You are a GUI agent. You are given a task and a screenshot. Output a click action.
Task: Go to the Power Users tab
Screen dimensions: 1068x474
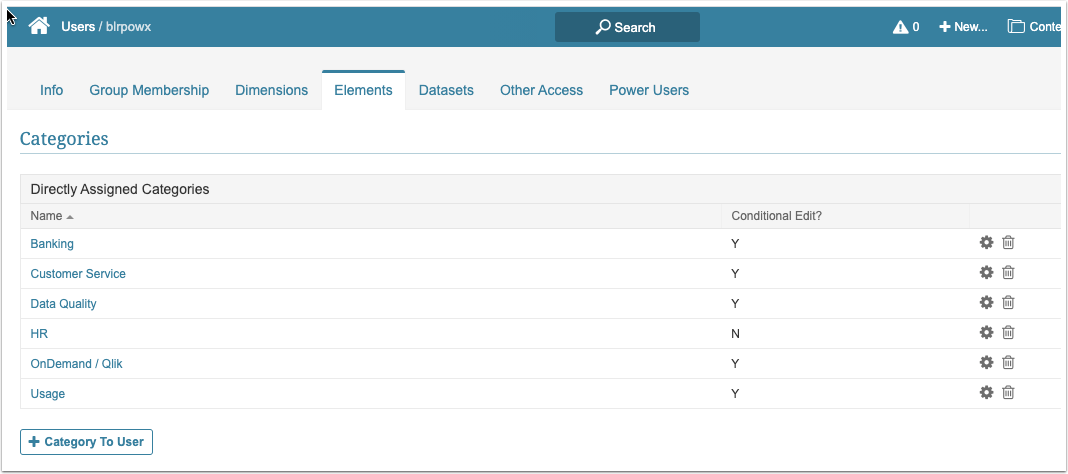649,90
